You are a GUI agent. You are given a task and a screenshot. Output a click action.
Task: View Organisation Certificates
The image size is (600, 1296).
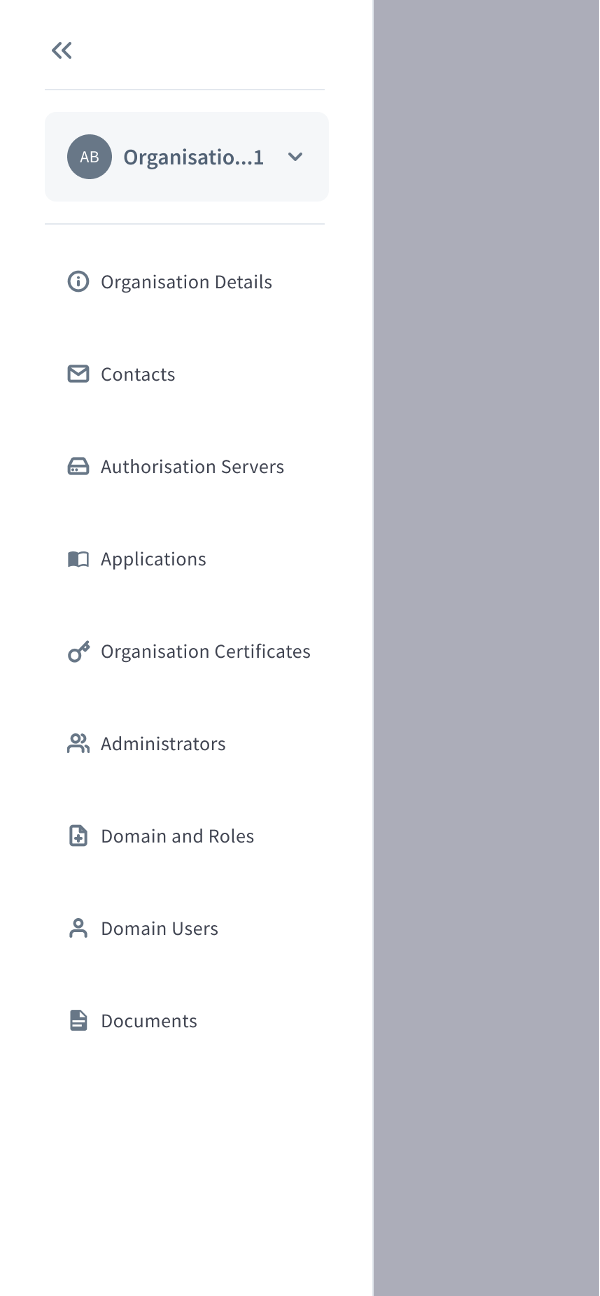pyautogui.click(x=205, y=652)
